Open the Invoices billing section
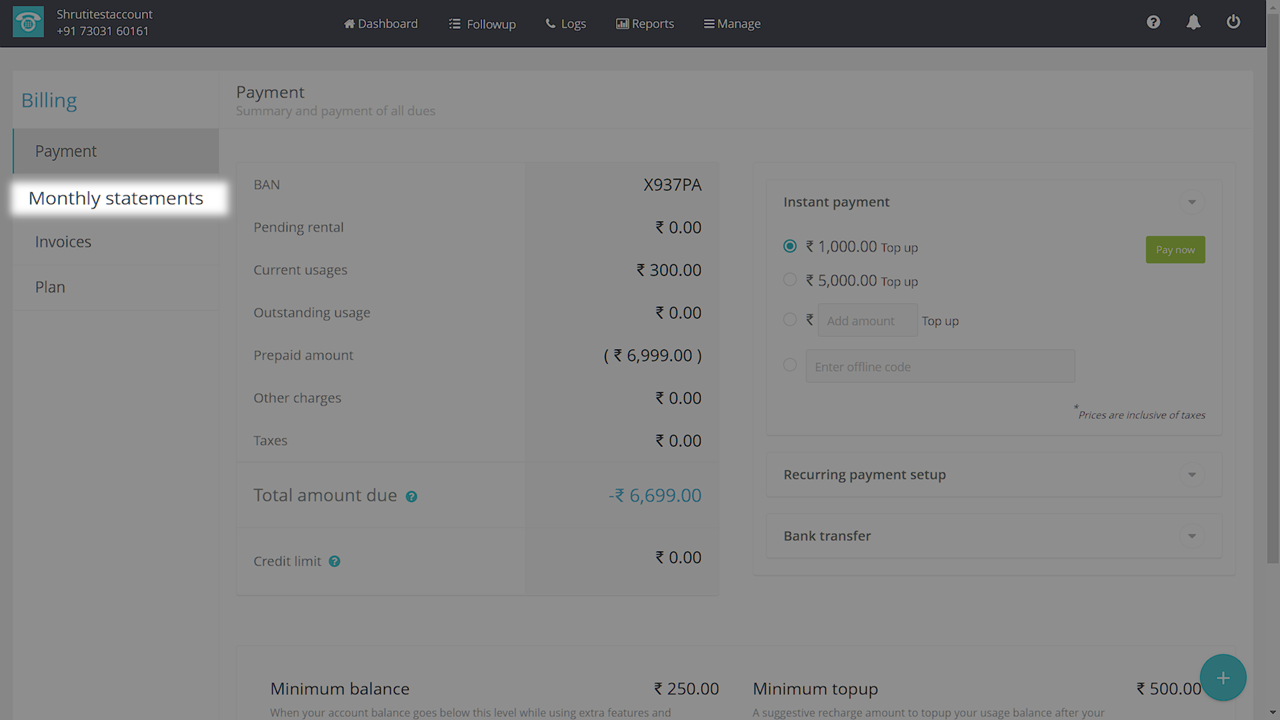The width and height of the screenshot is (1280, 720). (63, 242)
